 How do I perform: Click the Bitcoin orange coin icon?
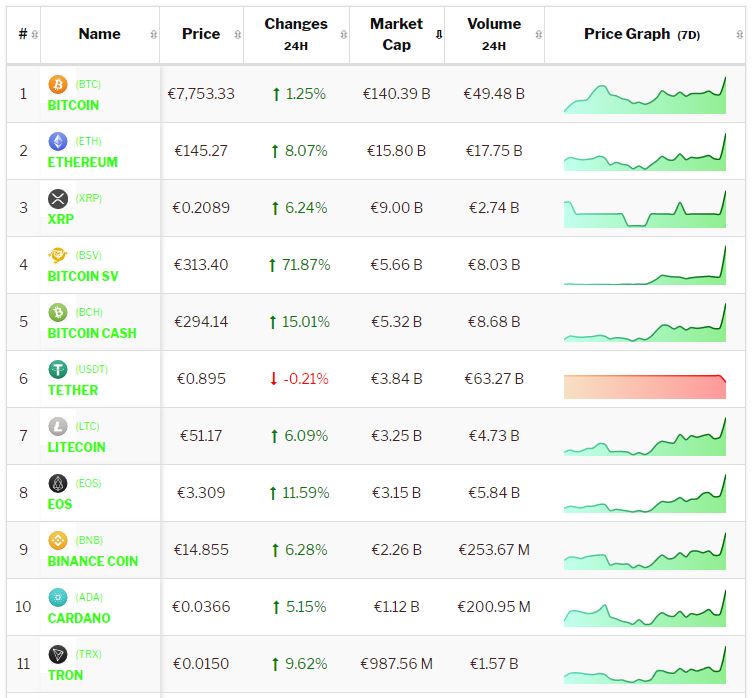click(x=57, y=85)
